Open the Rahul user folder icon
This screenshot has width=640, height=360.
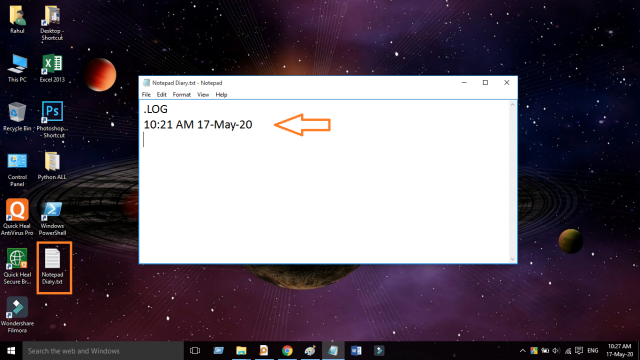tap(17, 19)
